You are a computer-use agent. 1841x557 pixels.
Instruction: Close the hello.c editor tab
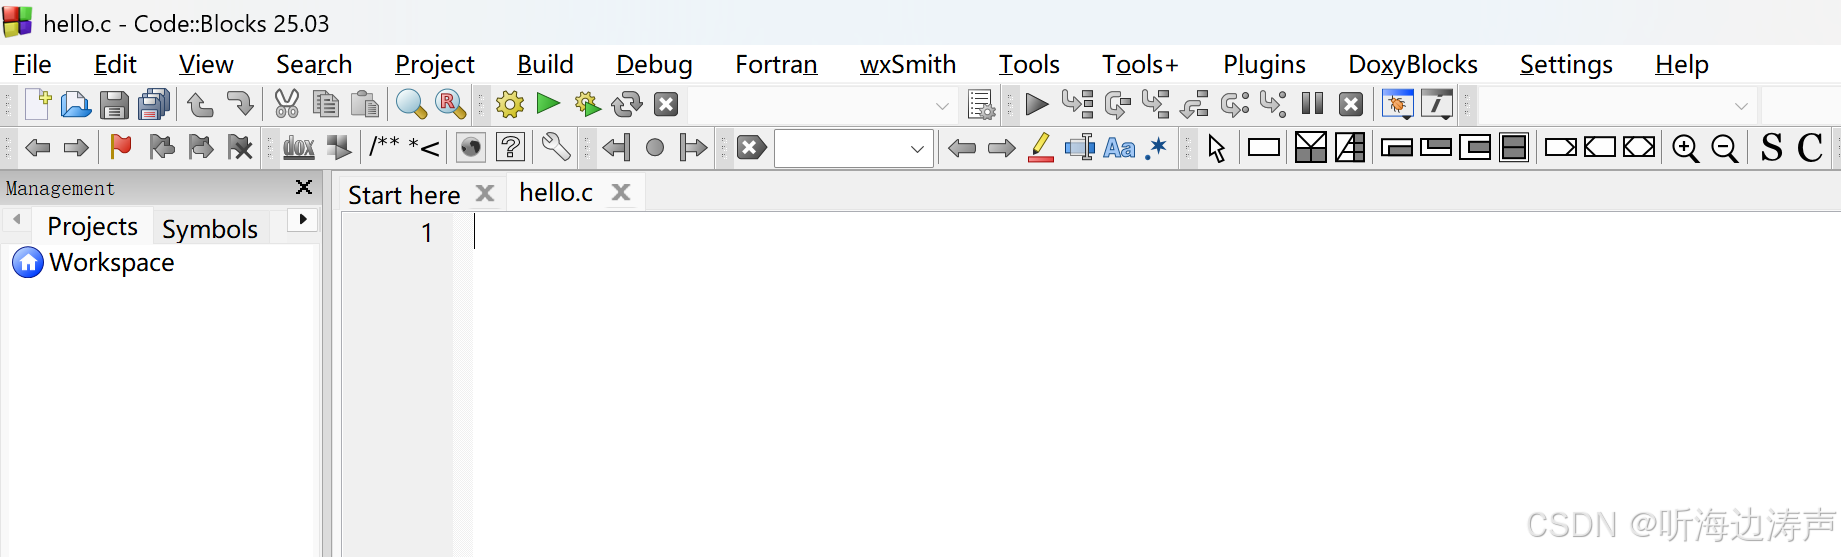[621, 192]
